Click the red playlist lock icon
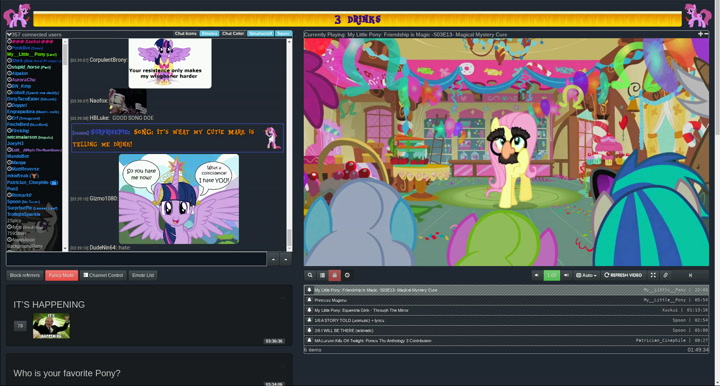720x386 pixels. (x=334, y=275)
